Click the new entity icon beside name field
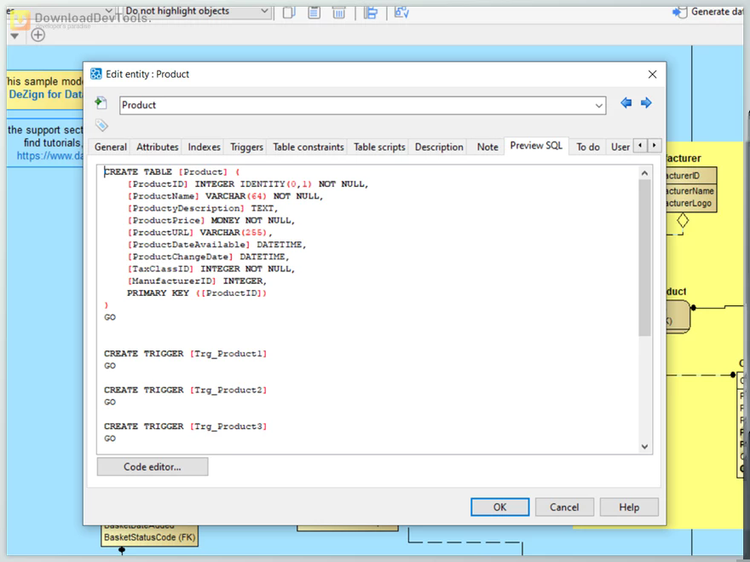Viewport: 750px width, 562px height. coord(101,102)
